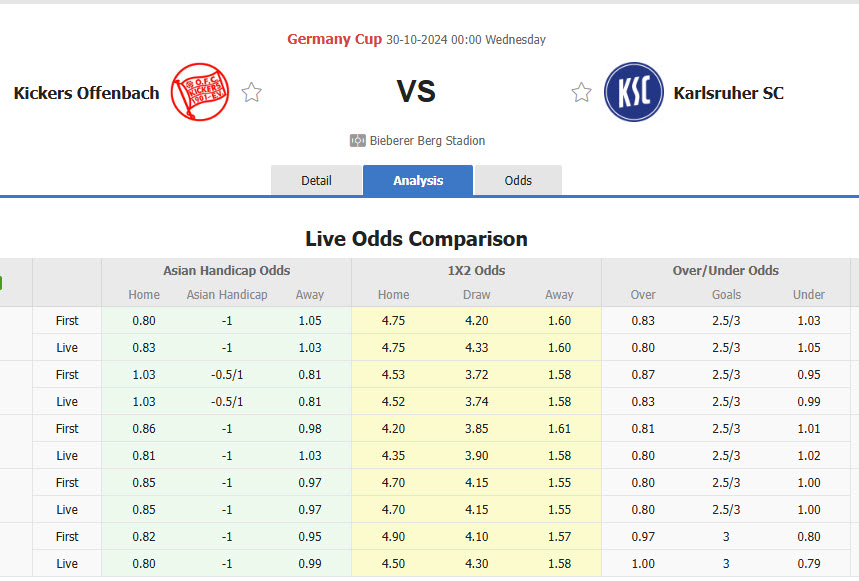Click the Live odds cell showing 4.33 draw
This screenshot has height=581, width=859.
pyautogui.click(x=476, y=347)
